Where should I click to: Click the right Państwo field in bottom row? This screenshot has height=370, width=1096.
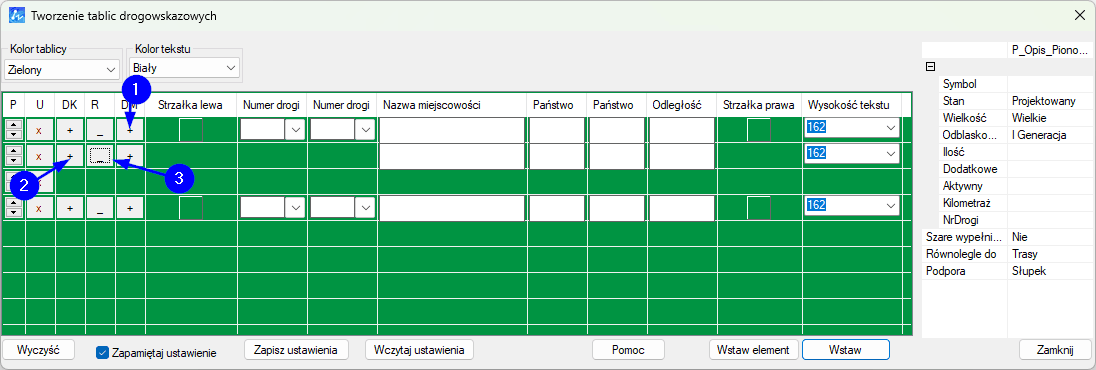pyautogui.click(x=616, y=208)
